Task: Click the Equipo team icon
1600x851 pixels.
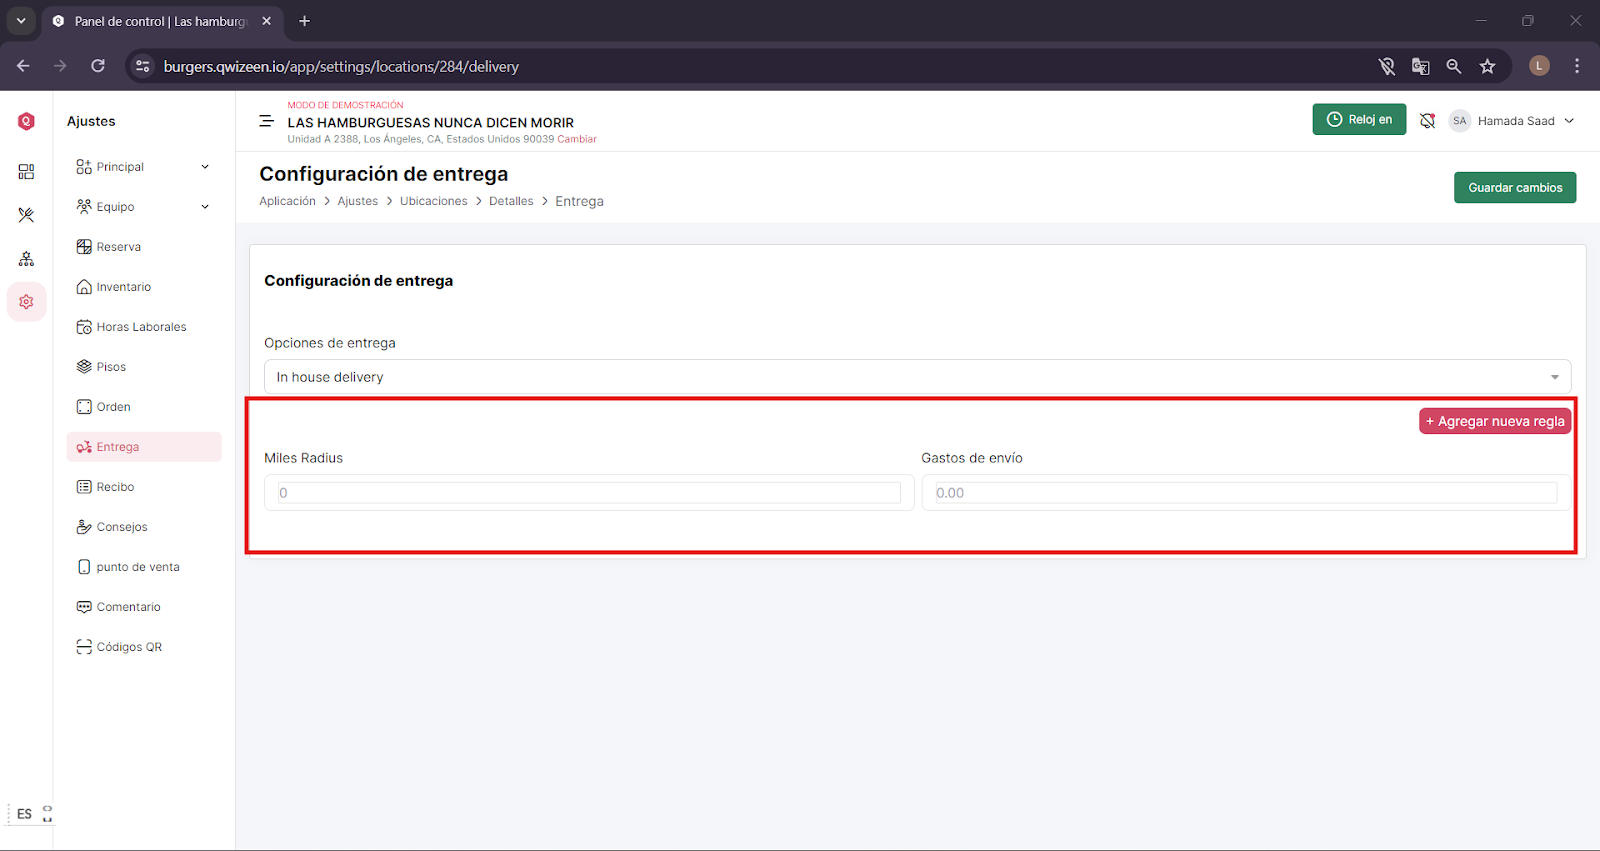Action: point(84,207)
